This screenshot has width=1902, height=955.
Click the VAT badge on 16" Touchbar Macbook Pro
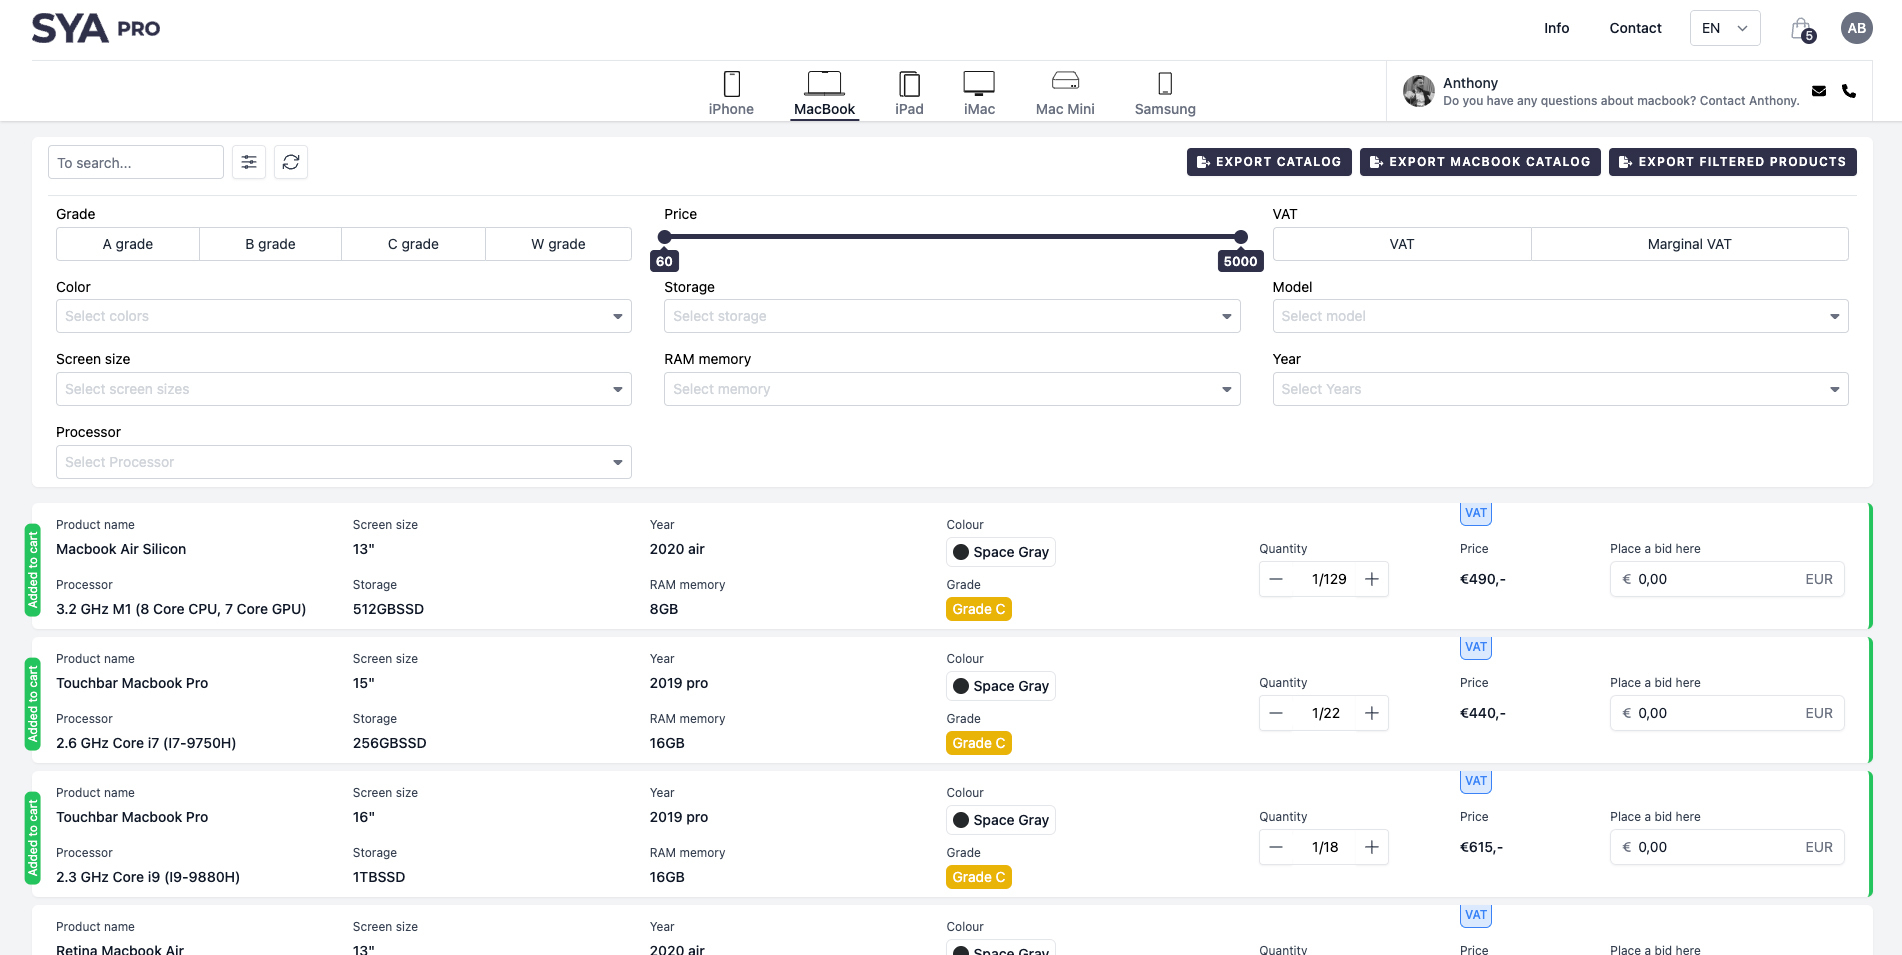[x=1476, y=781]
